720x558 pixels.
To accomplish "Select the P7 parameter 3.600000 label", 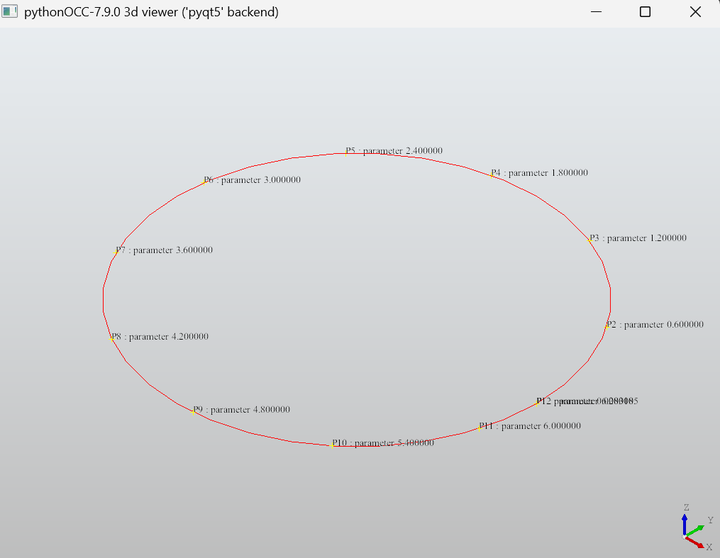I will pos(164,250).
